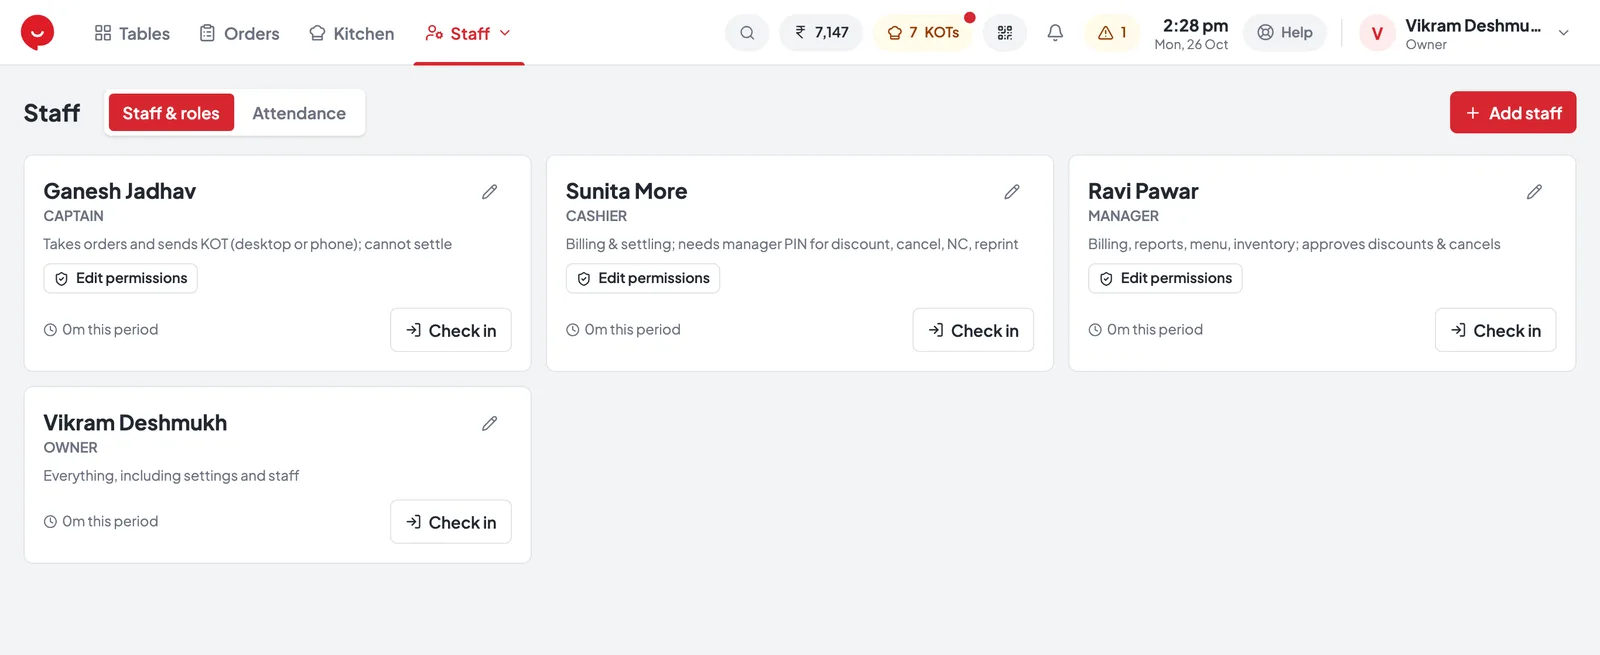Click '0m this period' on Sunita More's card

coord(632,330)
